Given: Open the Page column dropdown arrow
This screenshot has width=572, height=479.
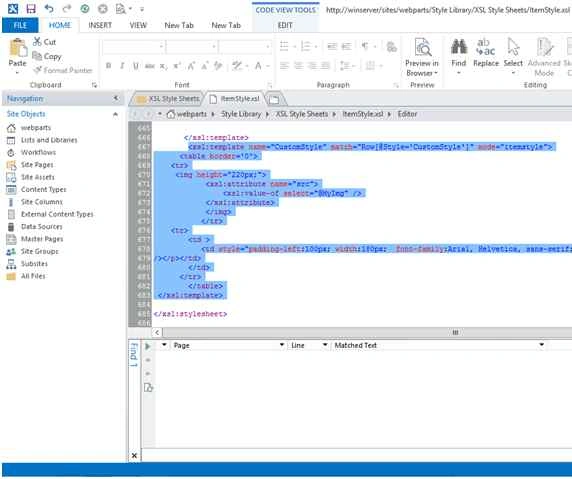Looking at the screenshot, I should tap(282, 345).
